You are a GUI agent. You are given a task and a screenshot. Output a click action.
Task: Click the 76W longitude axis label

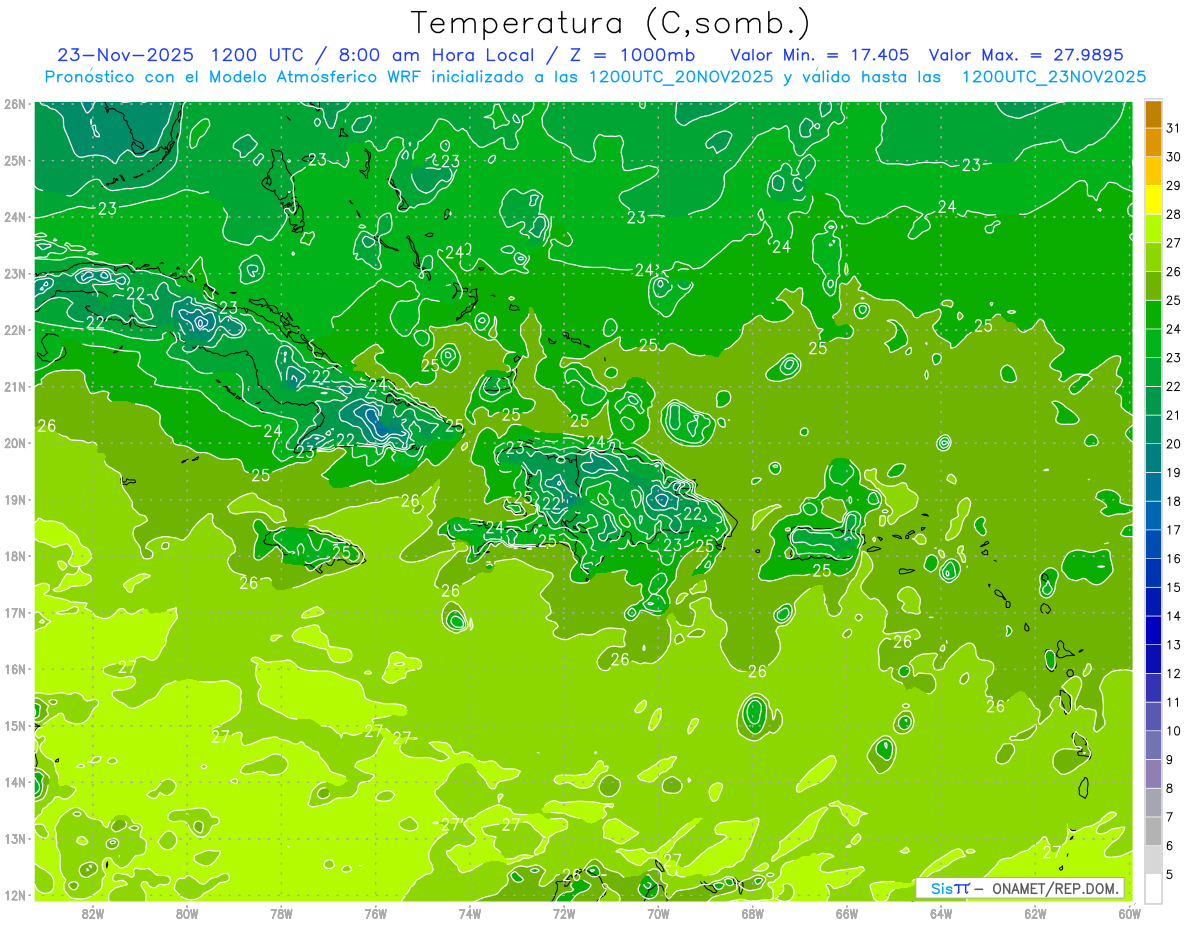(375, 912)
